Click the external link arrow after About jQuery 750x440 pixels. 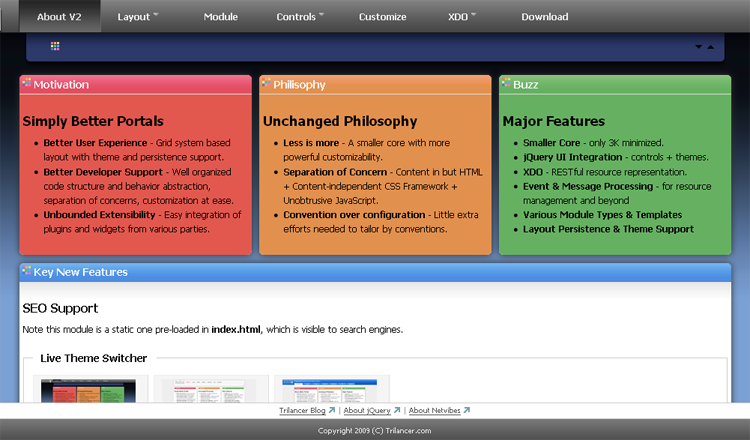(x=397, y=410)
